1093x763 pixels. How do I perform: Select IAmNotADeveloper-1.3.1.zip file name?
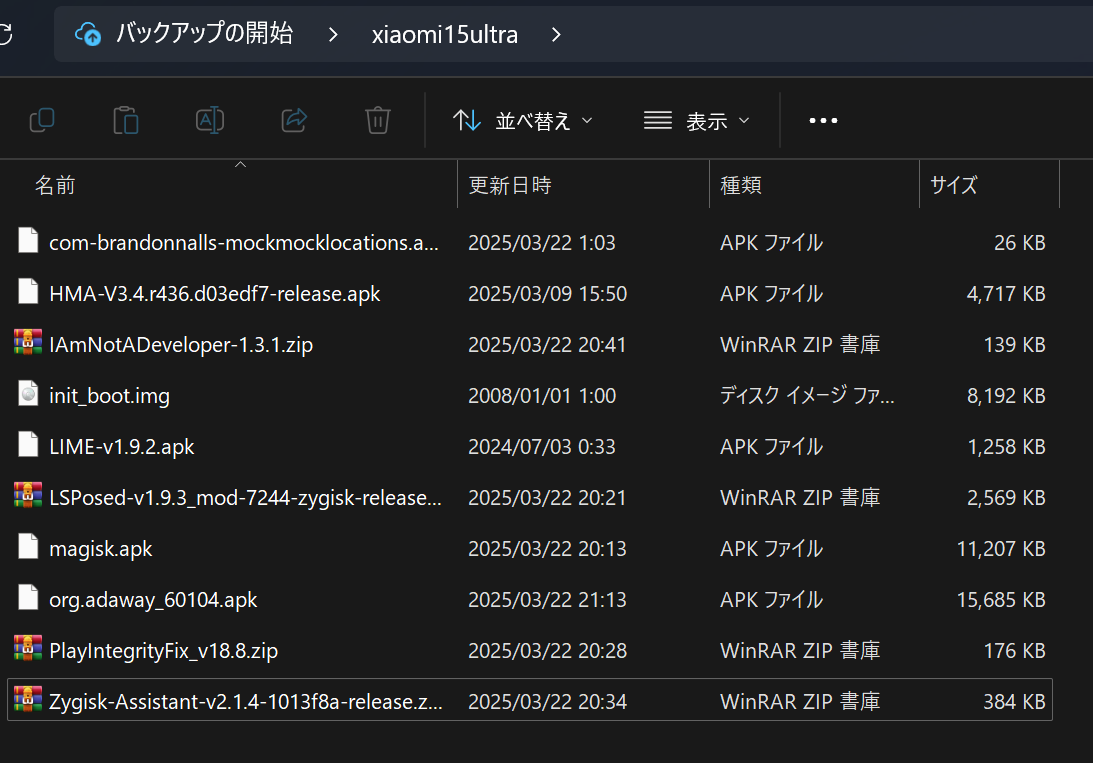coord(181,345)
